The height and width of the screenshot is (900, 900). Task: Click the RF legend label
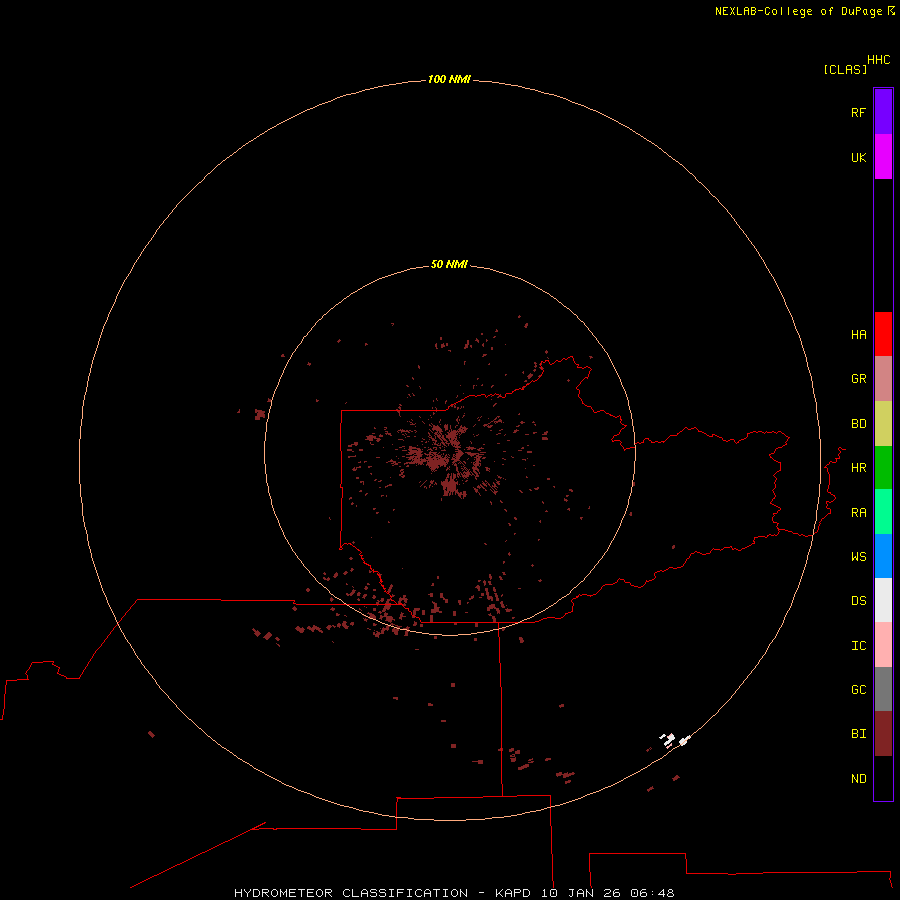(858, 112)
